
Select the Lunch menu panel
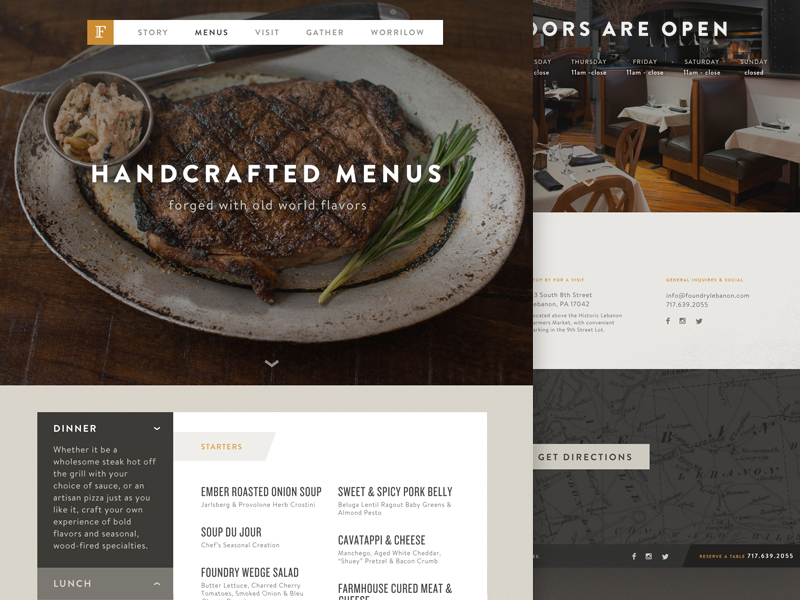click(105, 584)
